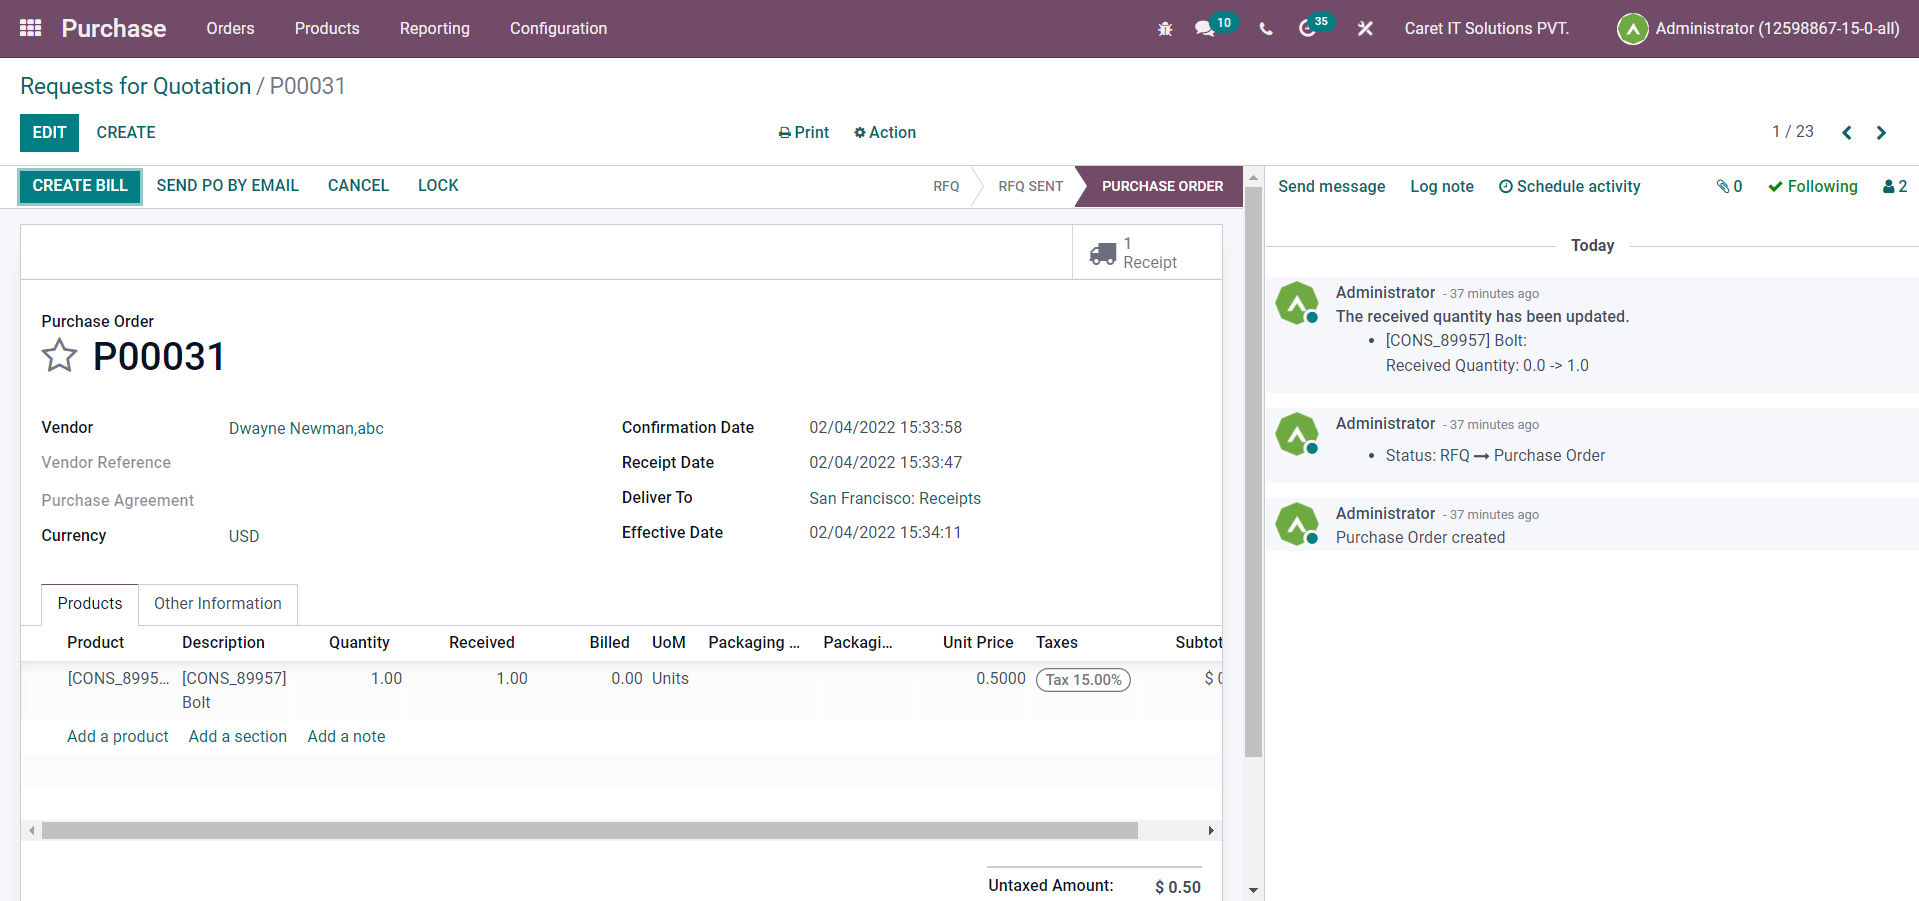Click Add a product link

(117, 736)
